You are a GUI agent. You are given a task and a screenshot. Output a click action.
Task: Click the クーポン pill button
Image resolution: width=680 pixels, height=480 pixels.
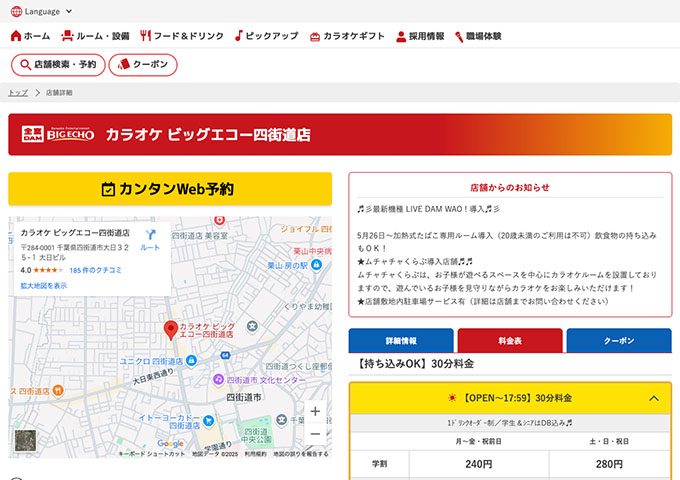point(143,65)
